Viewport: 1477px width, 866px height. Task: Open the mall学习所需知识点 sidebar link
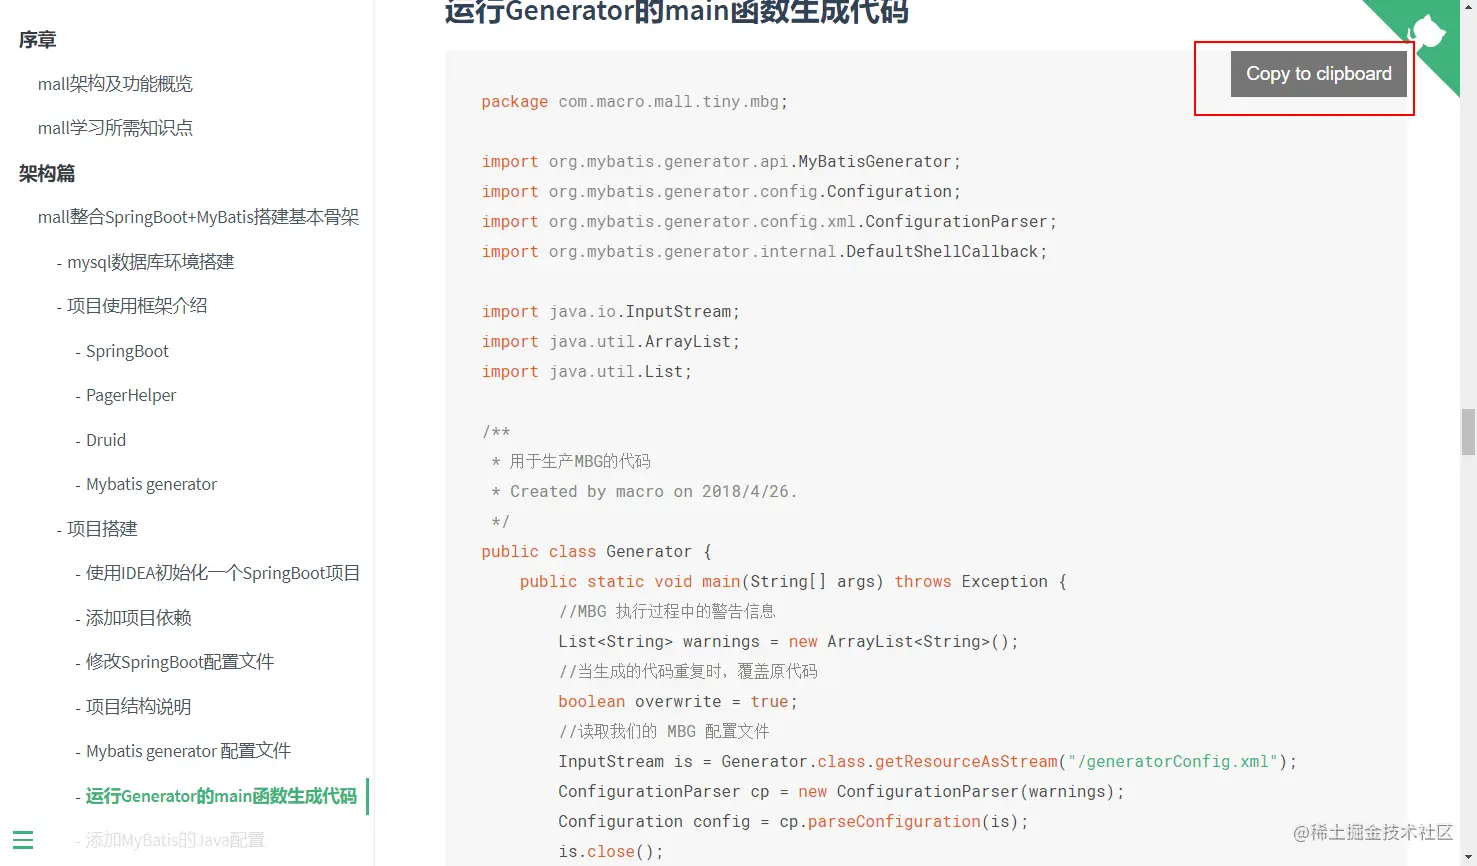[115, 128]
